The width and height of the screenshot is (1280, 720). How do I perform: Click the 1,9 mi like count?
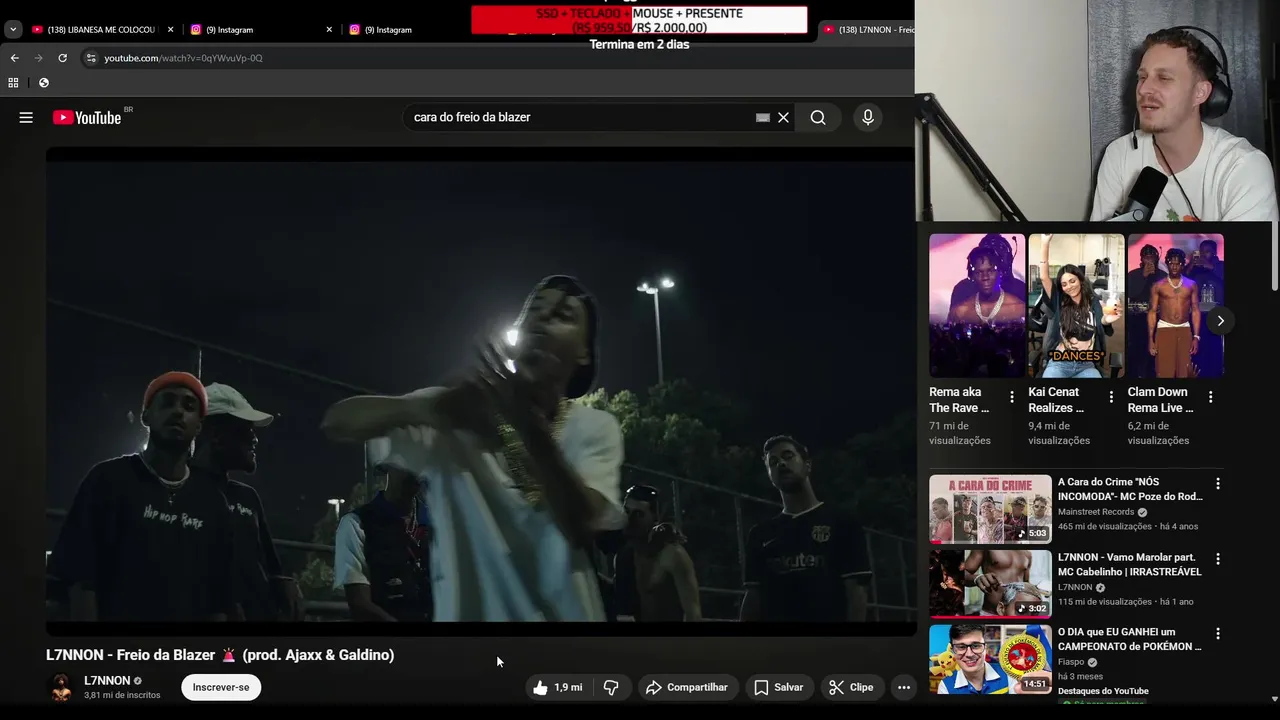568,687
